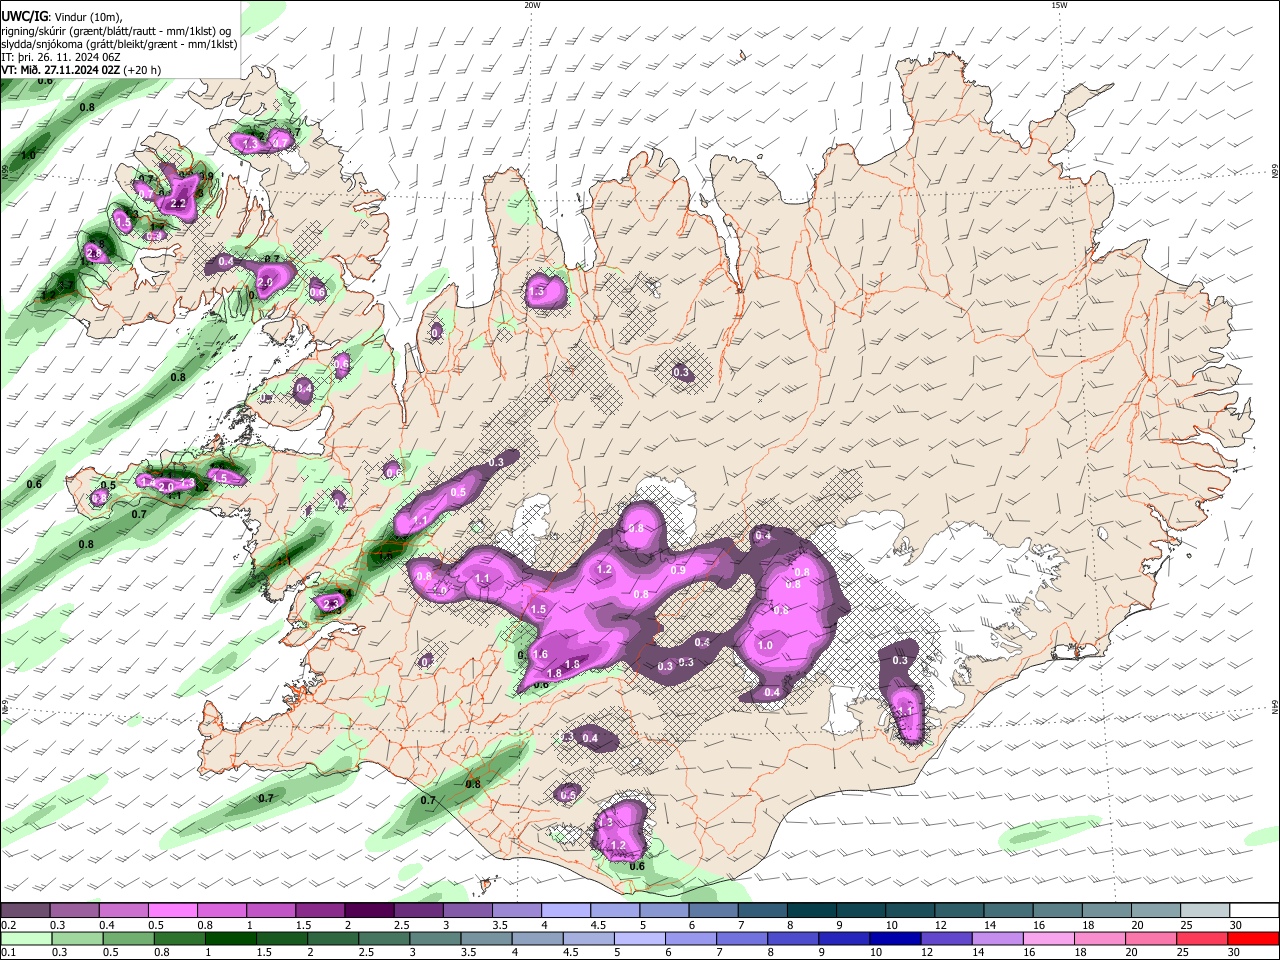
Task: Click the 'slydda/snjókoma' legend description line
Action: pos(119,44)
